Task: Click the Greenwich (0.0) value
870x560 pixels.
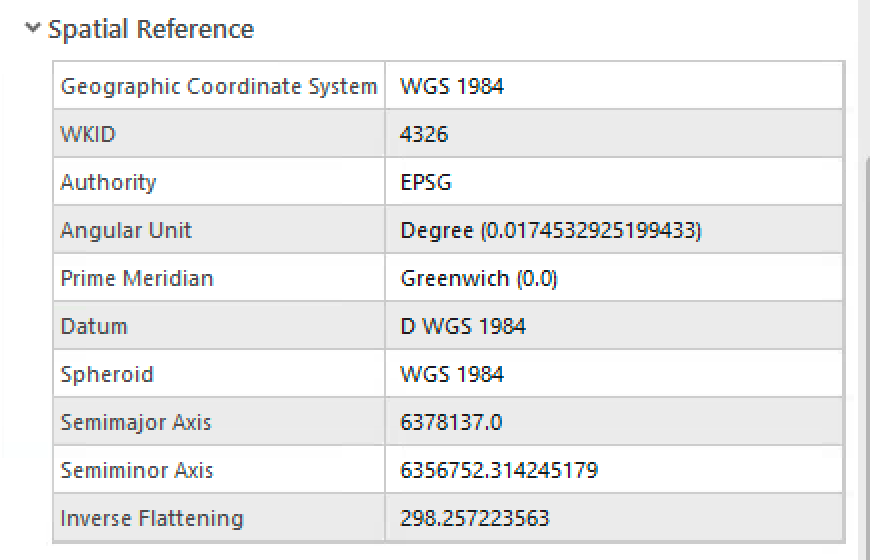Action: point(479,278)
